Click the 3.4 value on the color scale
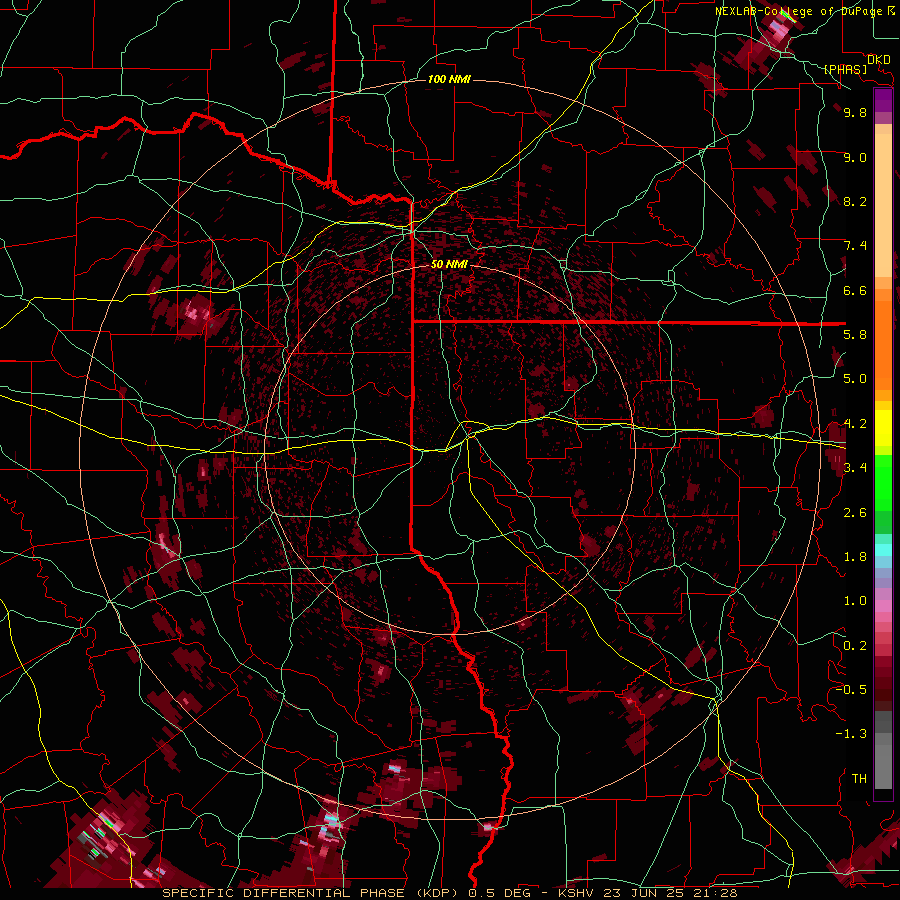The height and width of the screenshot is (900, 900). tap(855, 468)
